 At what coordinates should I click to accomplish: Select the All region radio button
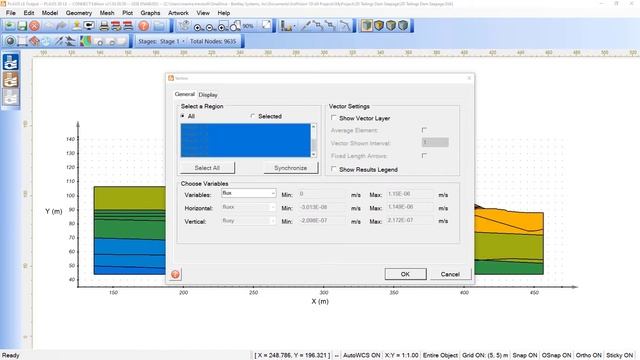183,116
